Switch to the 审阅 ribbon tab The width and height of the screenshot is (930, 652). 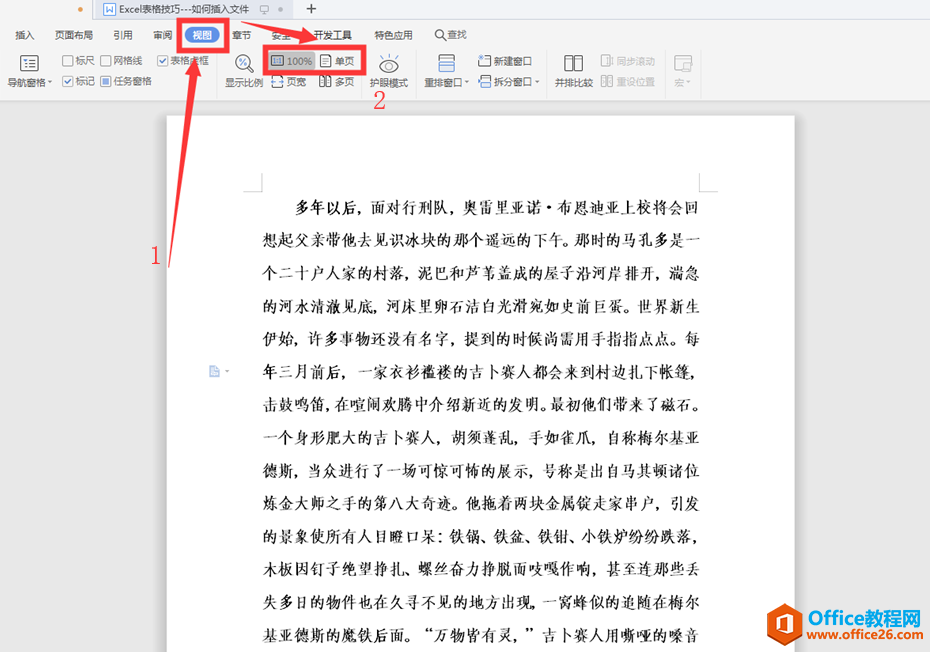(163, 35)
